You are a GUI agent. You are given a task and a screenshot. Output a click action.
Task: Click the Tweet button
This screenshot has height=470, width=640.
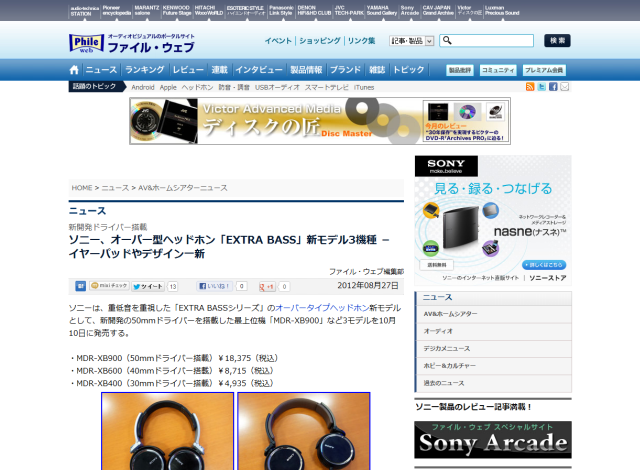point(148,286)
